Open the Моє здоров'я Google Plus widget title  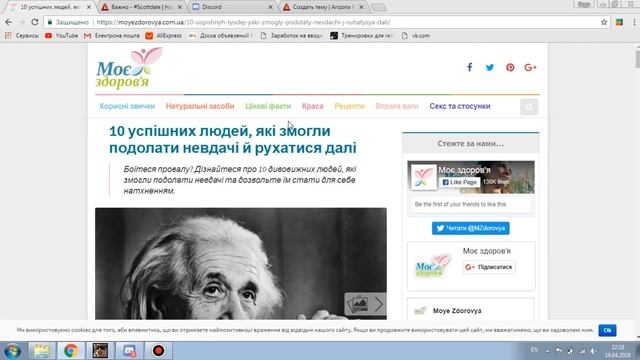(x=487, y=251)
